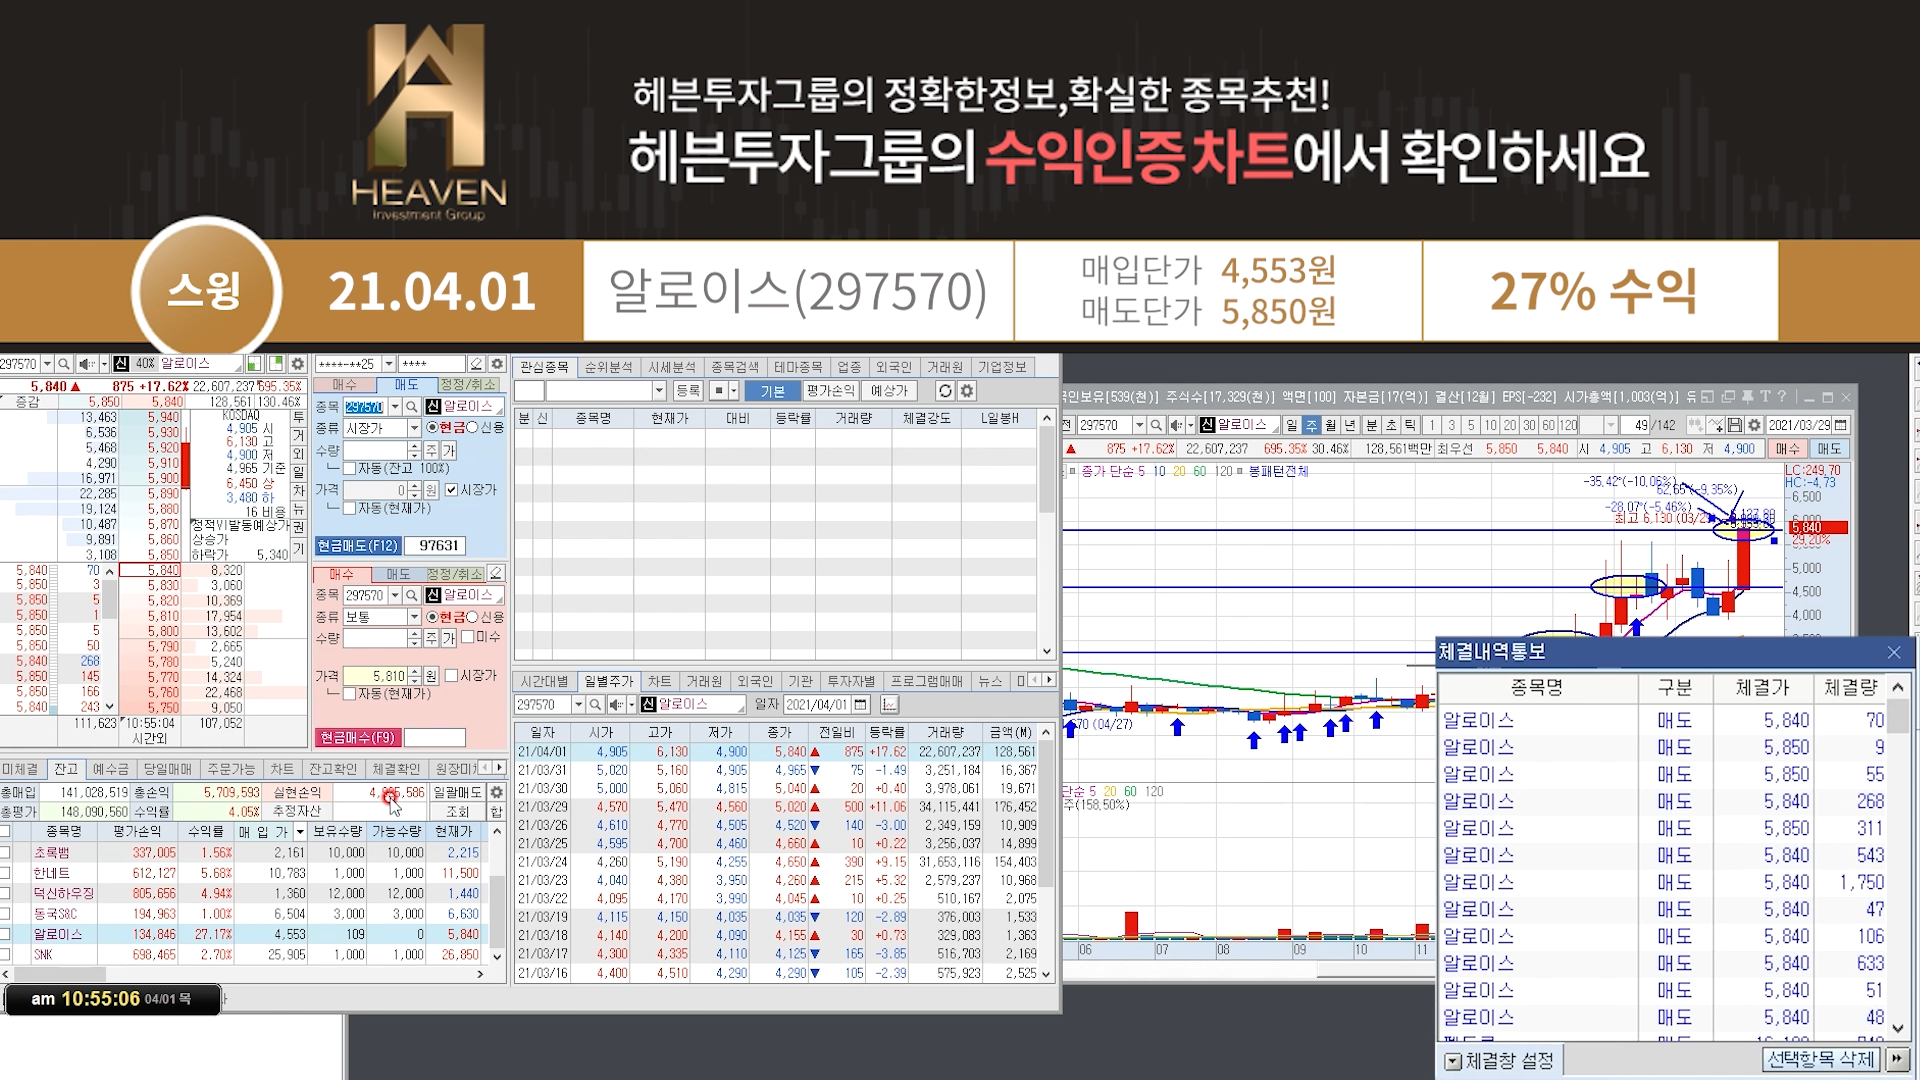
Task: Click the stock search magnifier in order-book panel
Action: [x=64, y=364]
